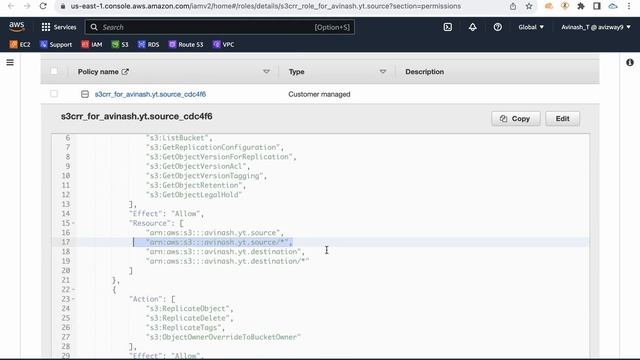The image size is (640, 360).
Task: Open the CloudShell terminal icon
Action: click(448, 27)
